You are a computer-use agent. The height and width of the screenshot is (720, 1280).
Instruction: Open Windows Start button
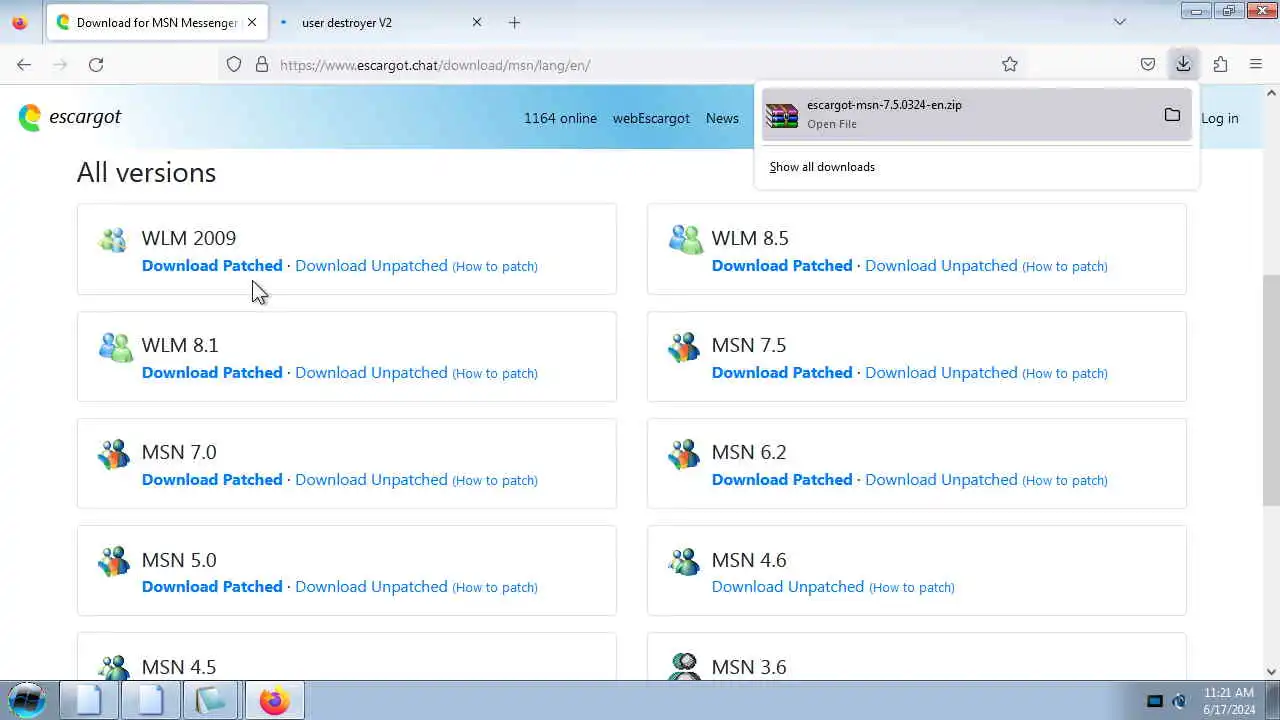(27, 700)
